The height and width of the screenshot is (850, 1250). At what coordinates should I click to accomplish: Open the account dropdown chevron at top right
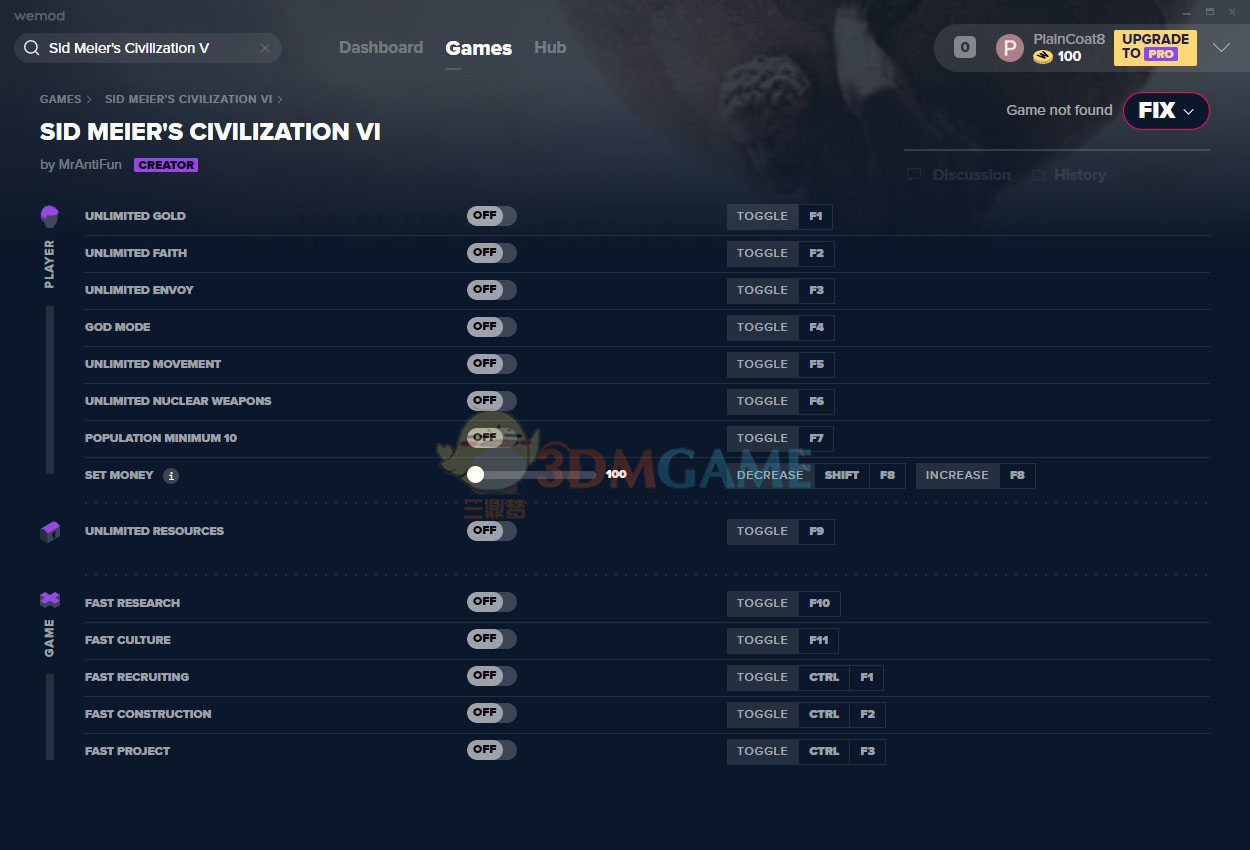pos(1222,47)
